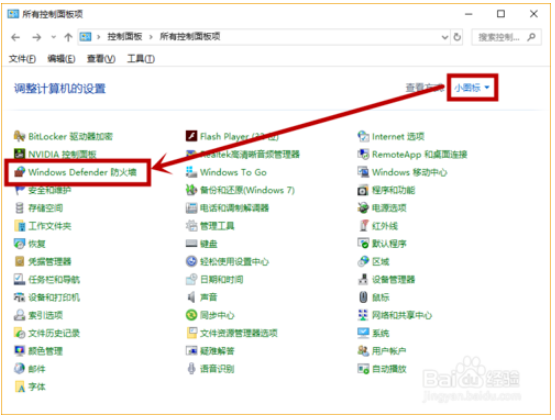Open 设备和打印机 icon
This screenshot has width=555, height=420.
pyautogui.click(x=19, y=297)
